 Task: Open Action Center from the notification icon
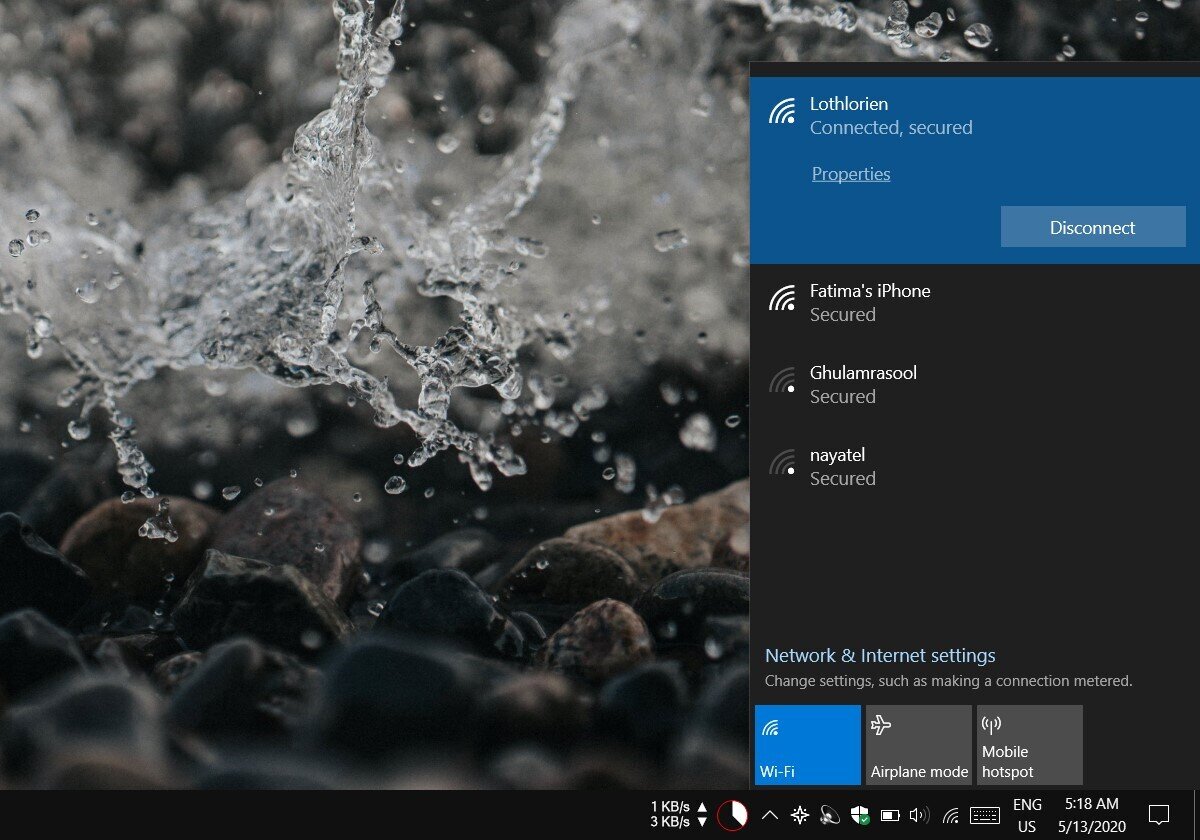click(x=1158, y=815)
